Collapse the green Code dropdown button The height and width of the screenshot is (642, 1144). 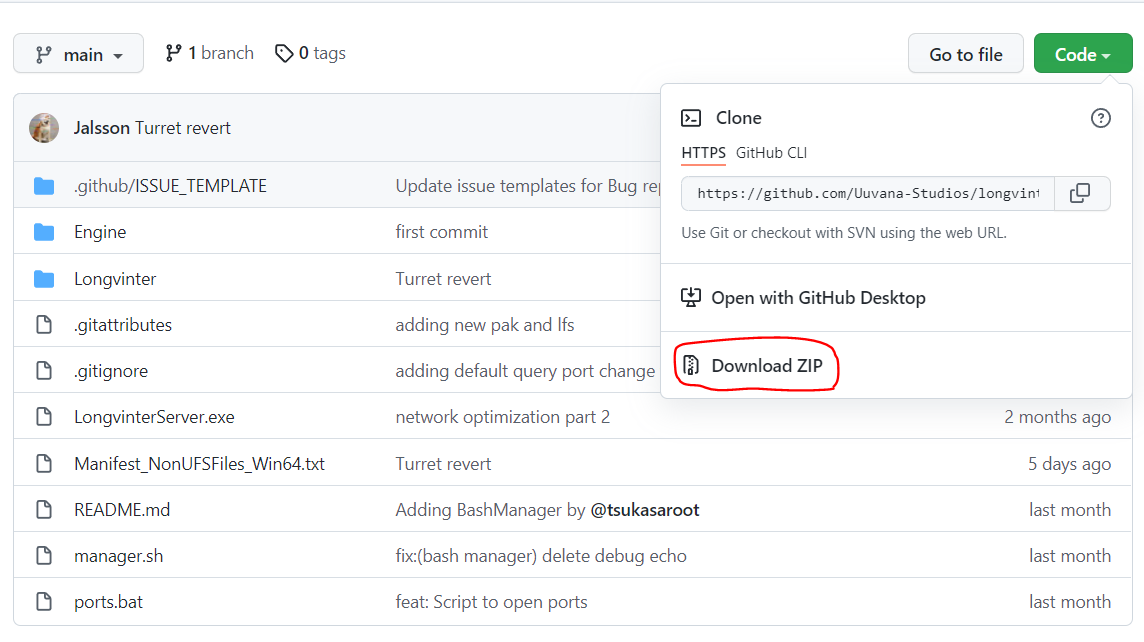tap(1083, 53)
